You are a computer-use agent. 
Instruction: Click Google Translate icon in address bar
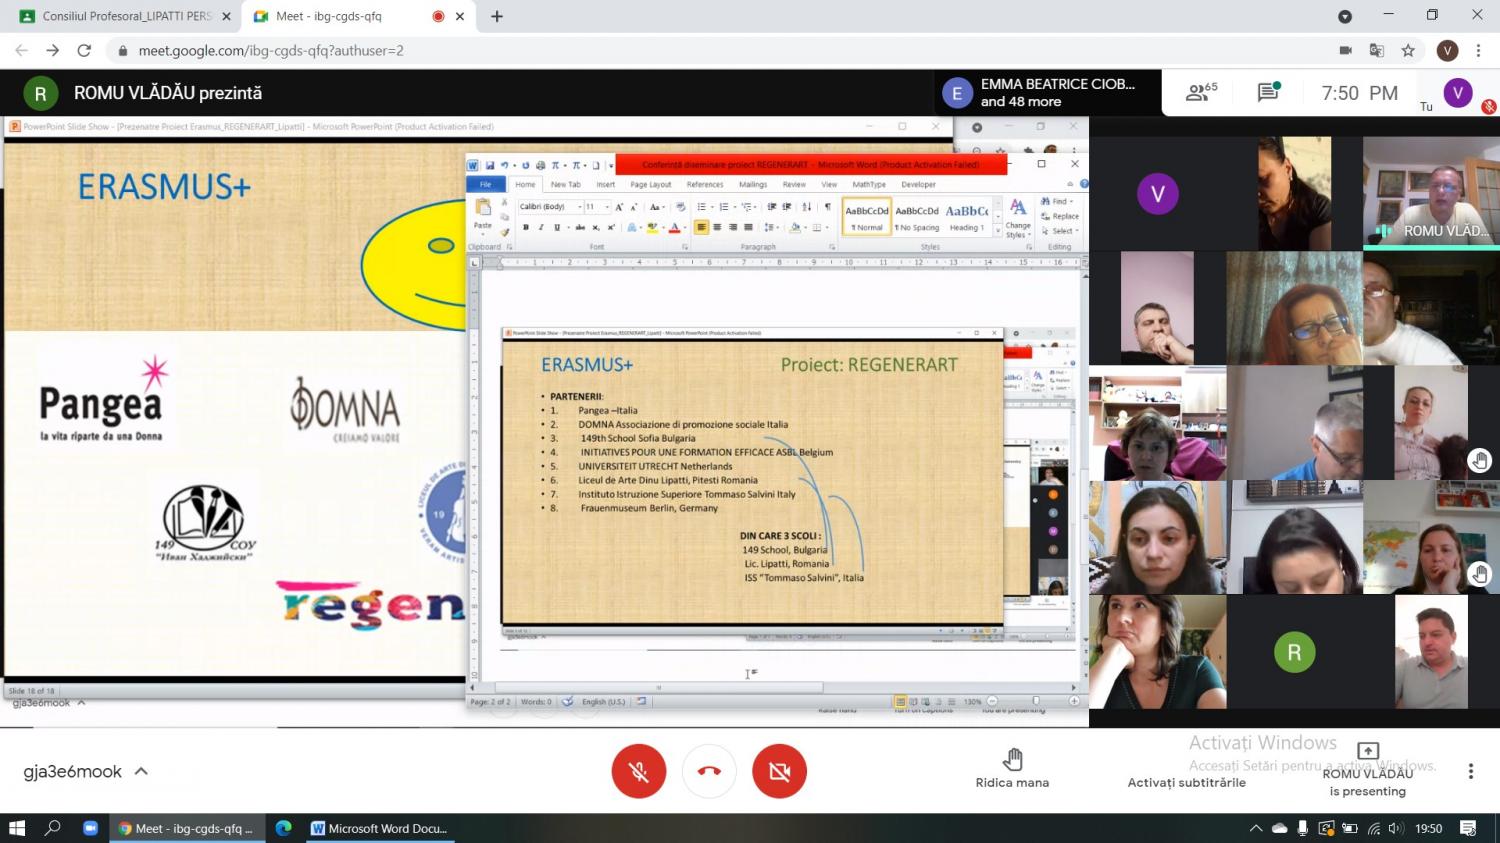(1377, 50)
